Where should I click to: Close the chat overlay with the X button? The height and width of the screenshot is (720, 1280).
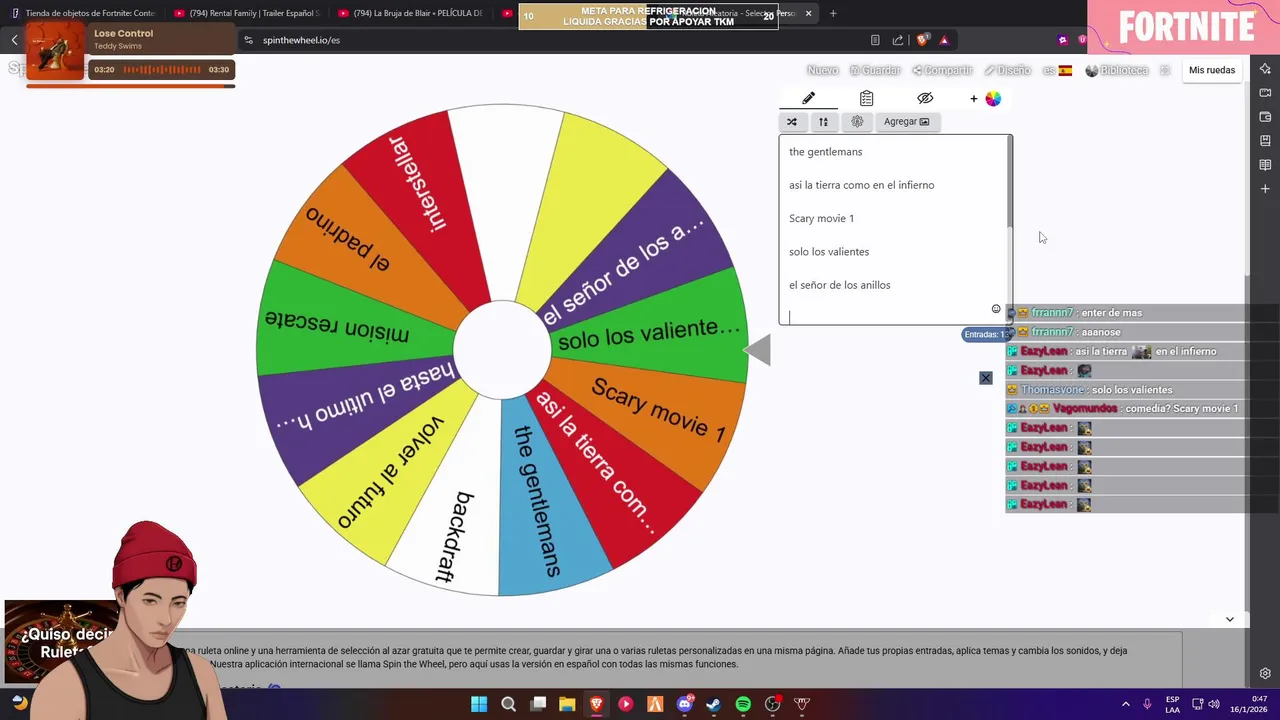(985, 377)
